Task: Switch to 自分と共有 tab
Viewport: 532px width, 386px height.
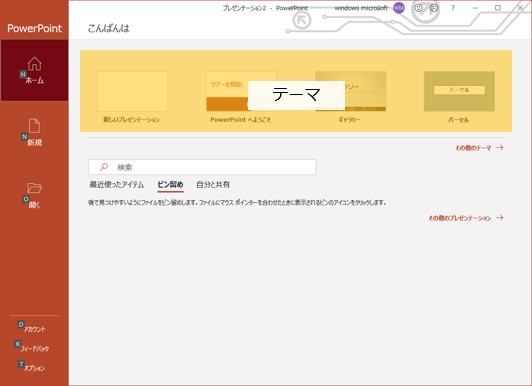Action: [x=213, y=185]
